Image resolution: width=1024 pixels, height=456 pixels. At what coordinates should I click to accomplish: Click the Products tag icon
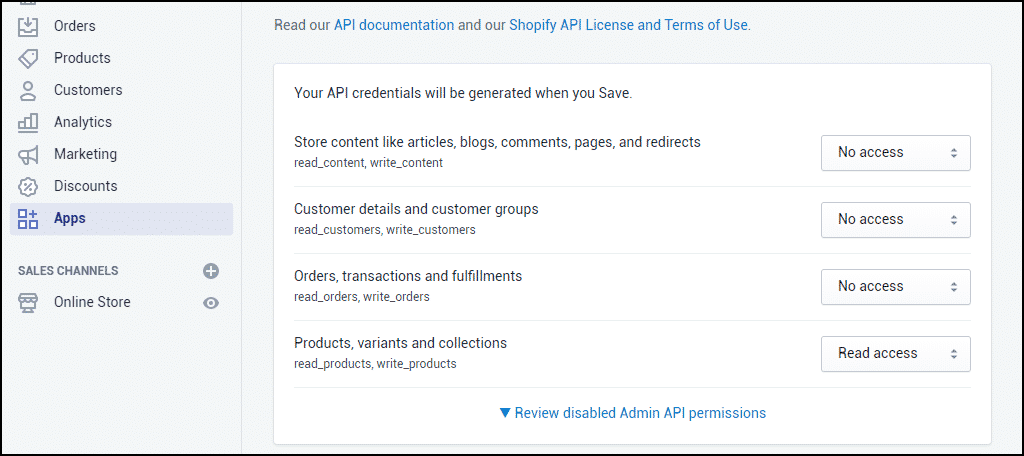28,58
